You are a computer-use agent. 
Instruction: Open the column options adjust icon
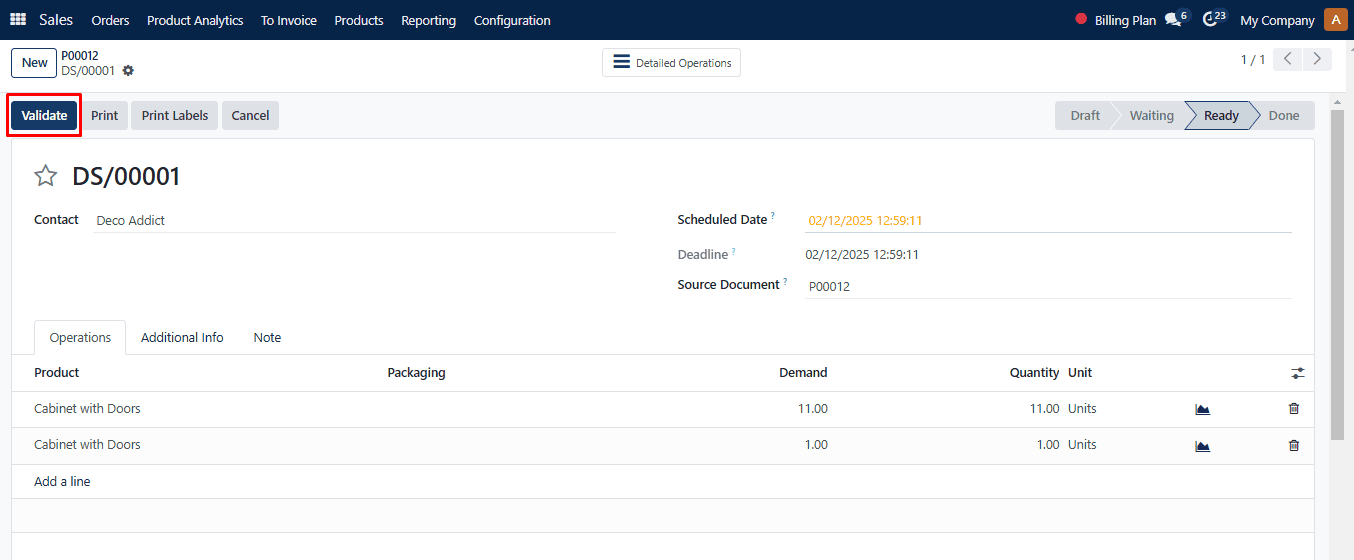(x=1298, y=373)
